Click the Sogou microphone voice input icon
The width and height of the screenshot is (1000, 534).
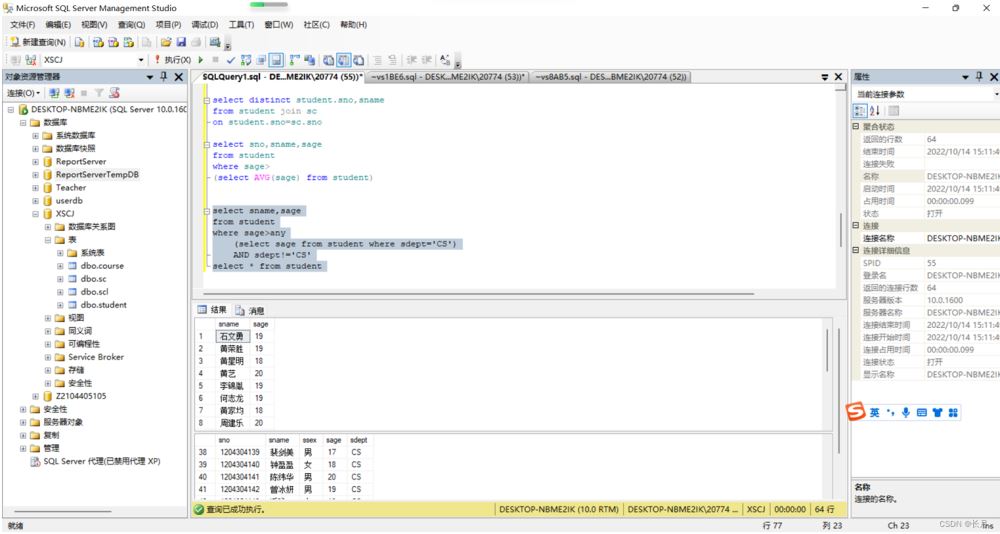tap(906, 412)
